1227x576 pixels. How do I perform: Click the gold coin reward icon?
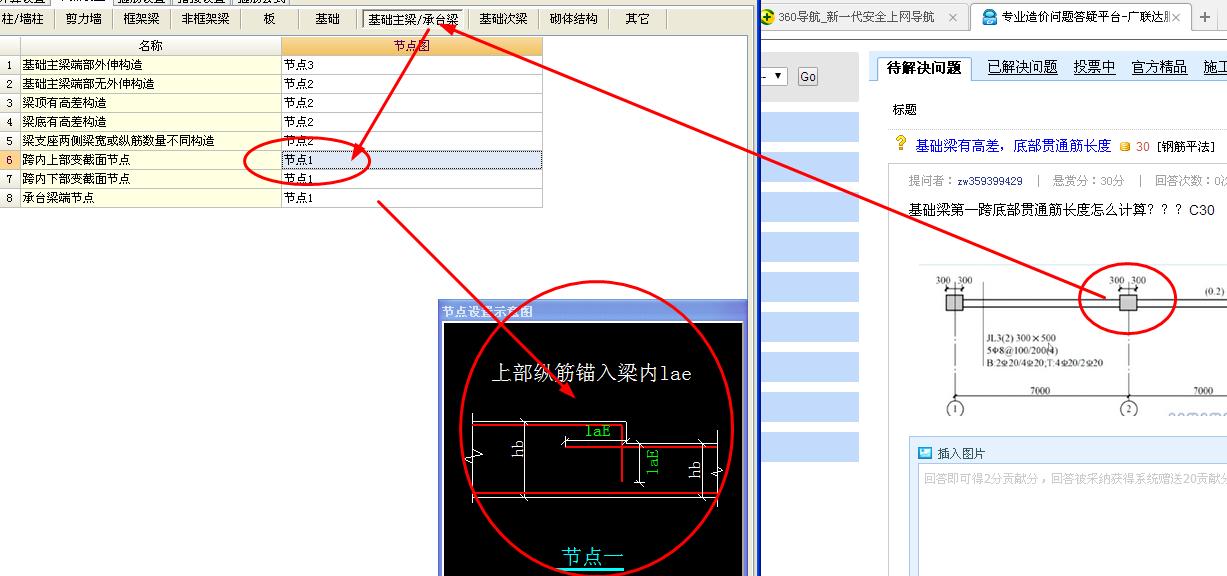1124,147
